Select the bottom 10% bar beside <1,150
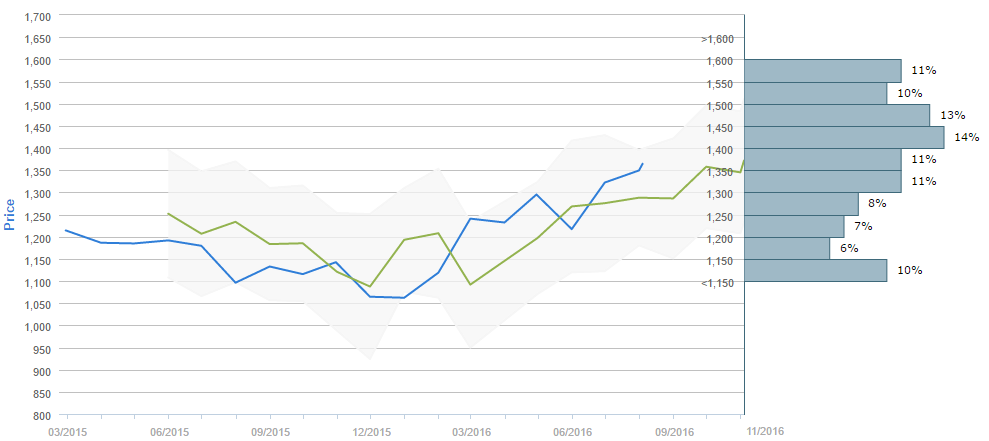The height and width of the screenshot is (441, 989). click(816, 270)
